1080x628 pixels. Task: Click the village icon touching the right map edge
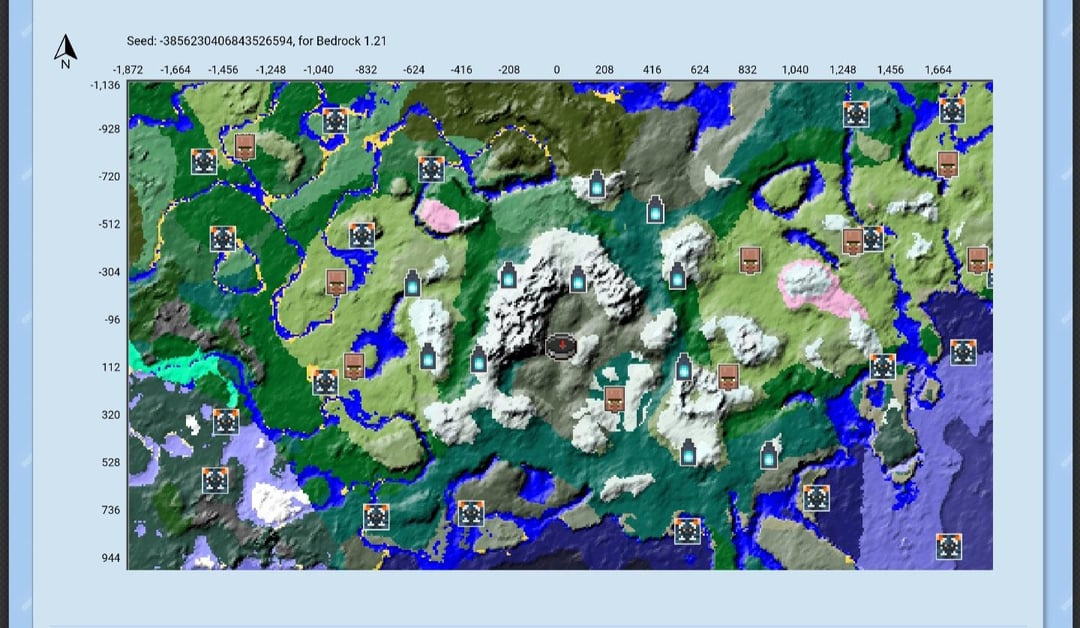977,260
